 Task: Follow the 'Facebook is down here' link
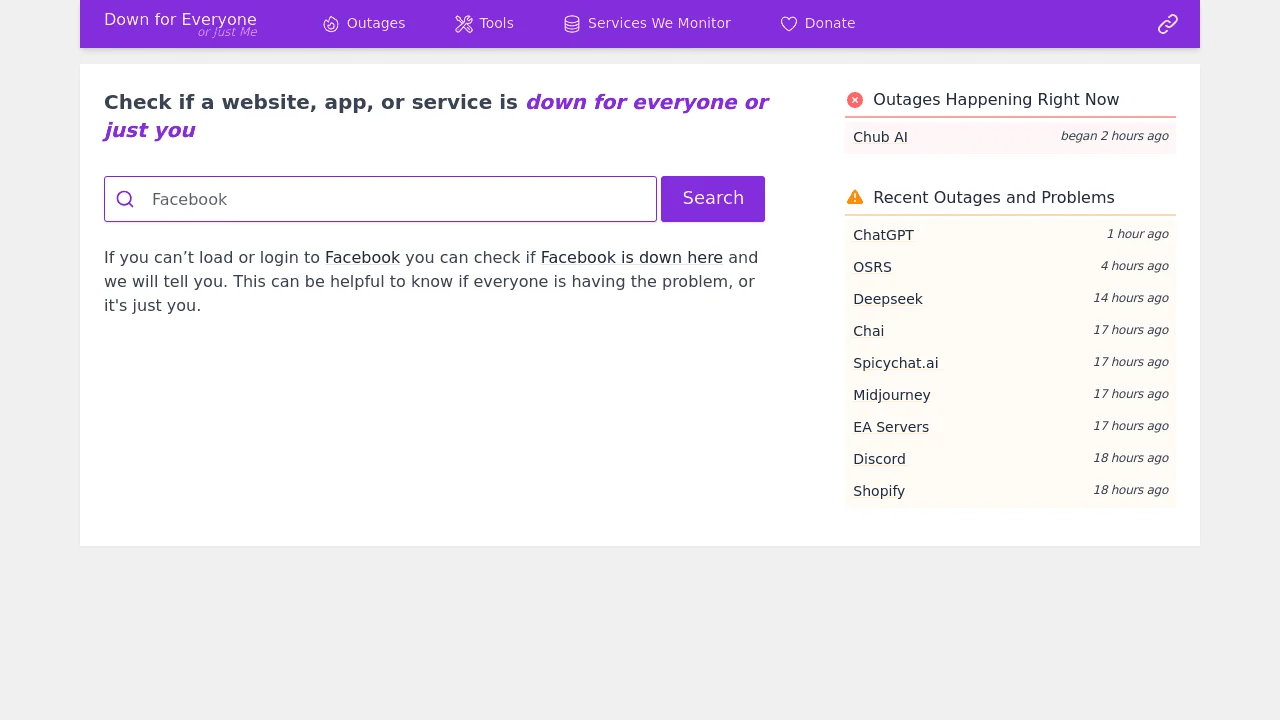click(631, 258)
